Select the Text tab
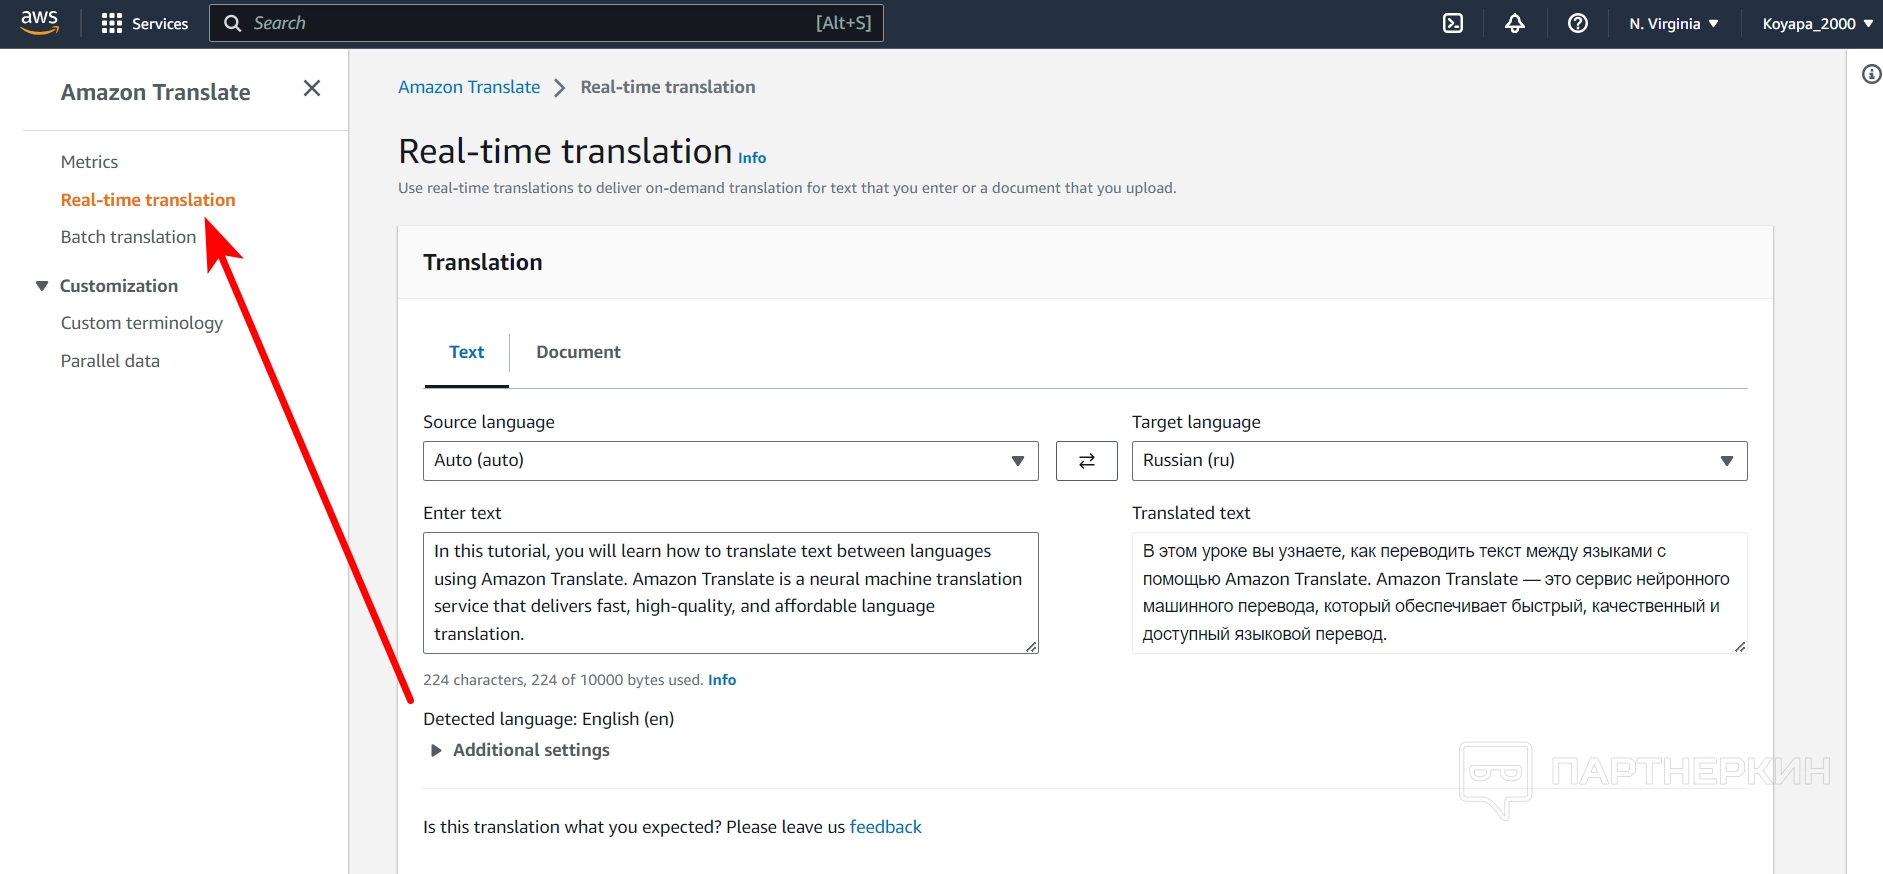1883x874 pixels. [466, 352]
